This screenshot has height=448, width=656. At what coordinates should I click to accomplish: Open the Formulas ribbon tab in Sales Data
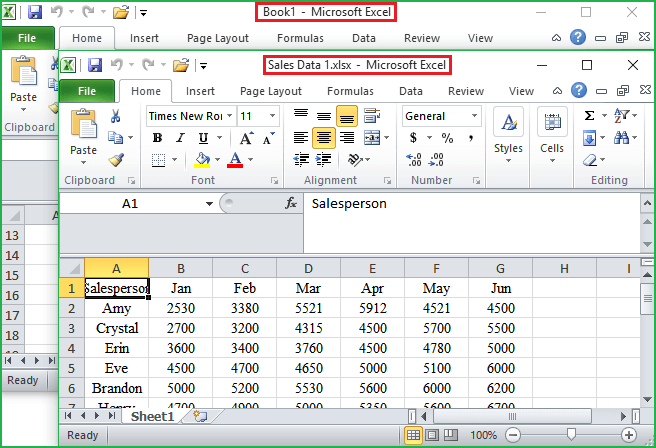pyautogui.click(x=350, y=91)
